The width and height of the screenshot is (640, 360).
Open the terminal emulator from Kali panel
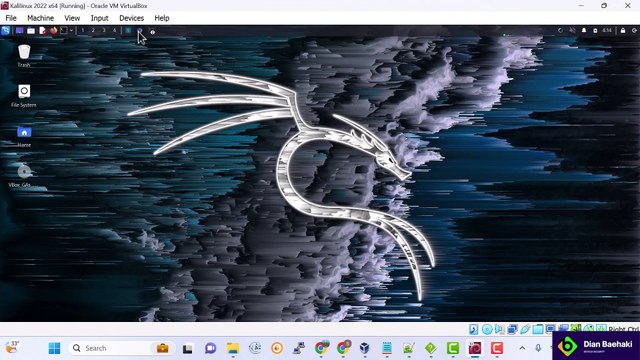pos(64,31)
